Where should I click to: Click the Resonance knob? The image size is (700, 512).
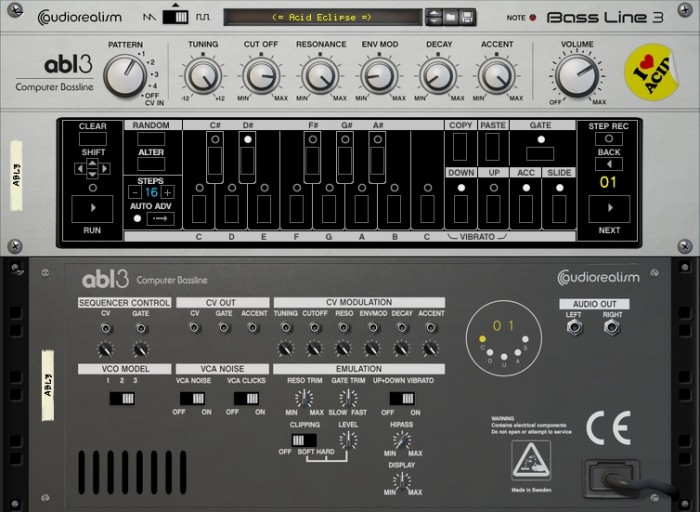320,75
